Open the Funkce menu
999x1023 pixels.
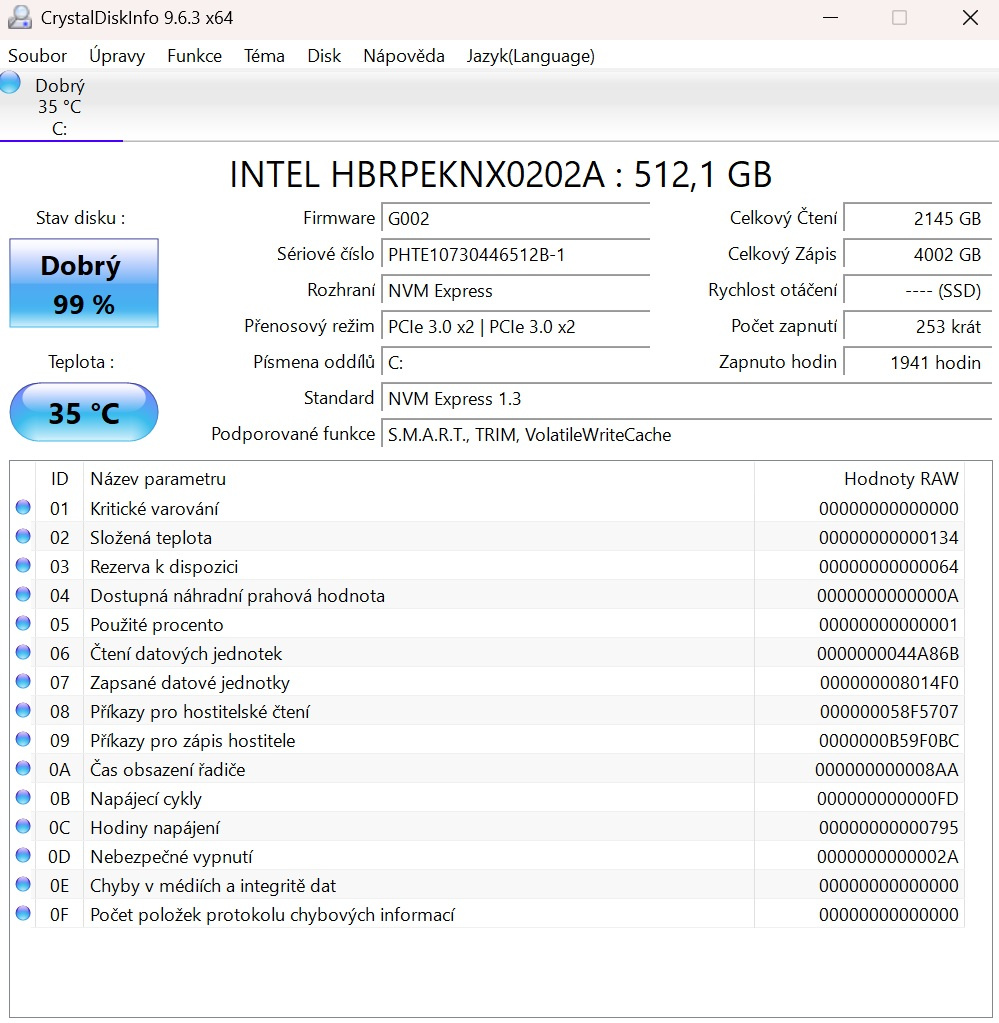[x=194, y=56]
